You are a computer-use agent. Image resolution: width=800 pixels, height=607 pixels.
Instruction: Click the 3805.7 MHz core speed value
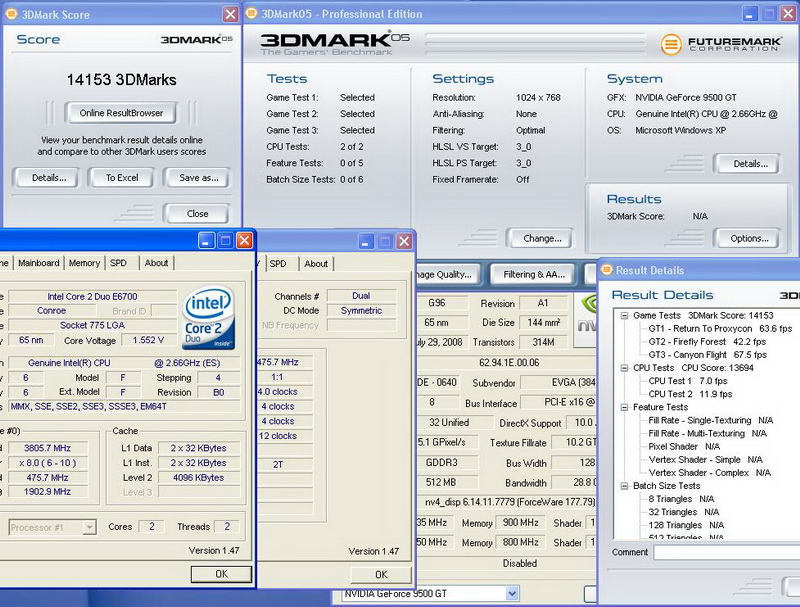(x=47, y=448)
